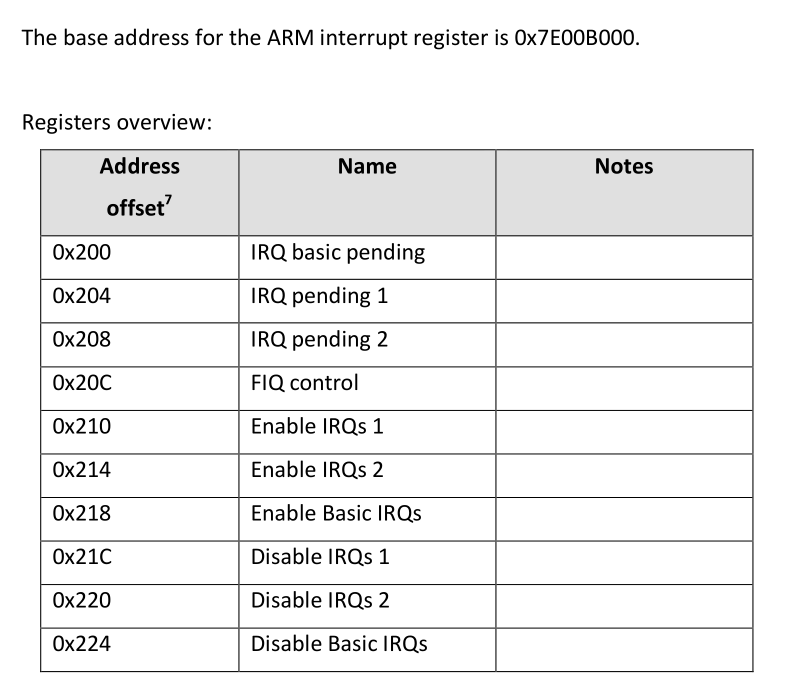Click the 'Disable Basic IRQs' name cell
This screenshot has width=785, height=690.
tap(339, 644)
